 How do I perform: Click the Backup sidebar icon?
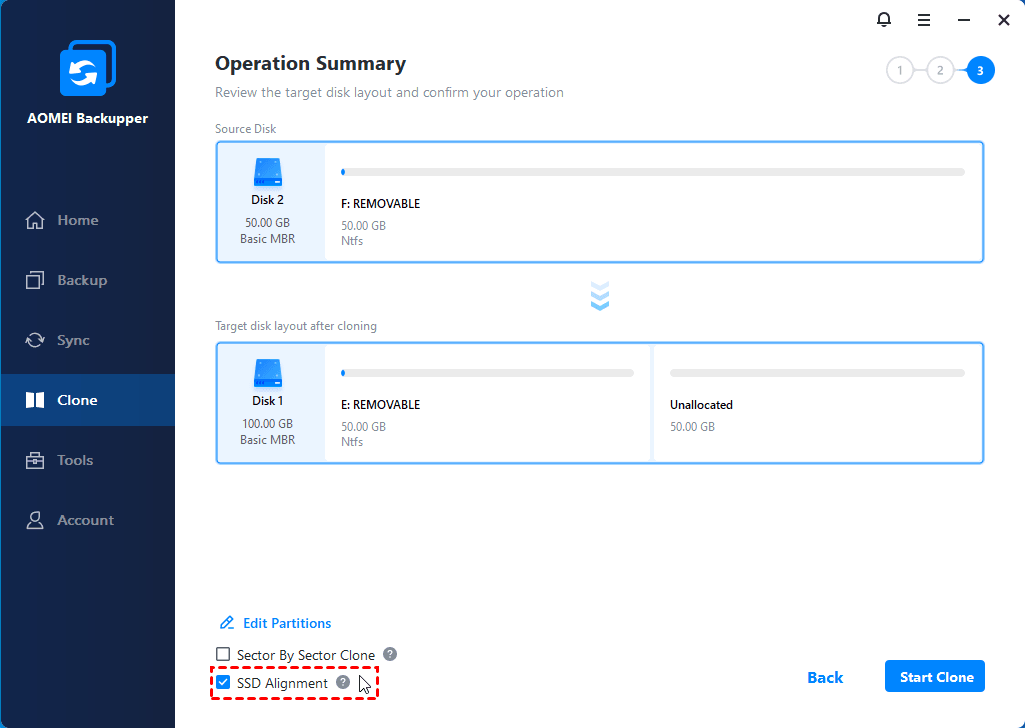35,280
